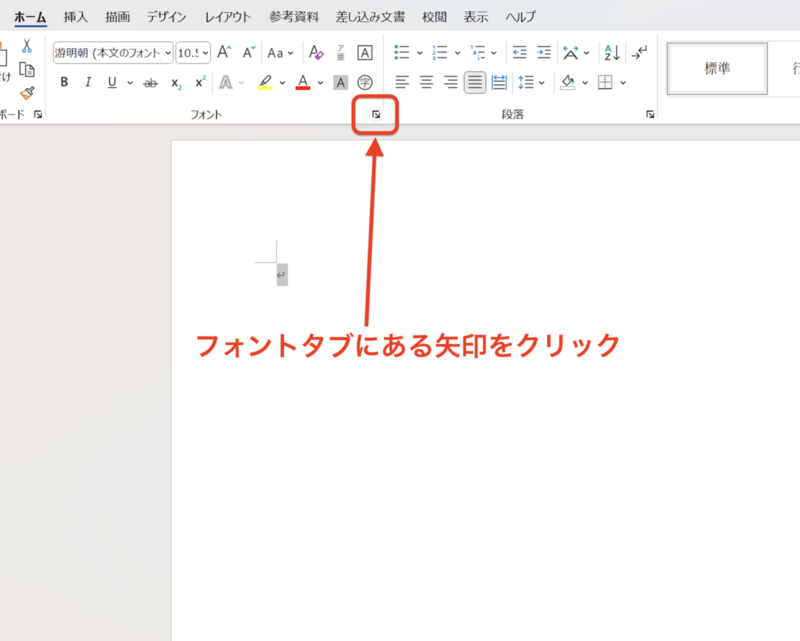800x641 pixels.
Task: Create a numbered list
Action: (440, 52)
